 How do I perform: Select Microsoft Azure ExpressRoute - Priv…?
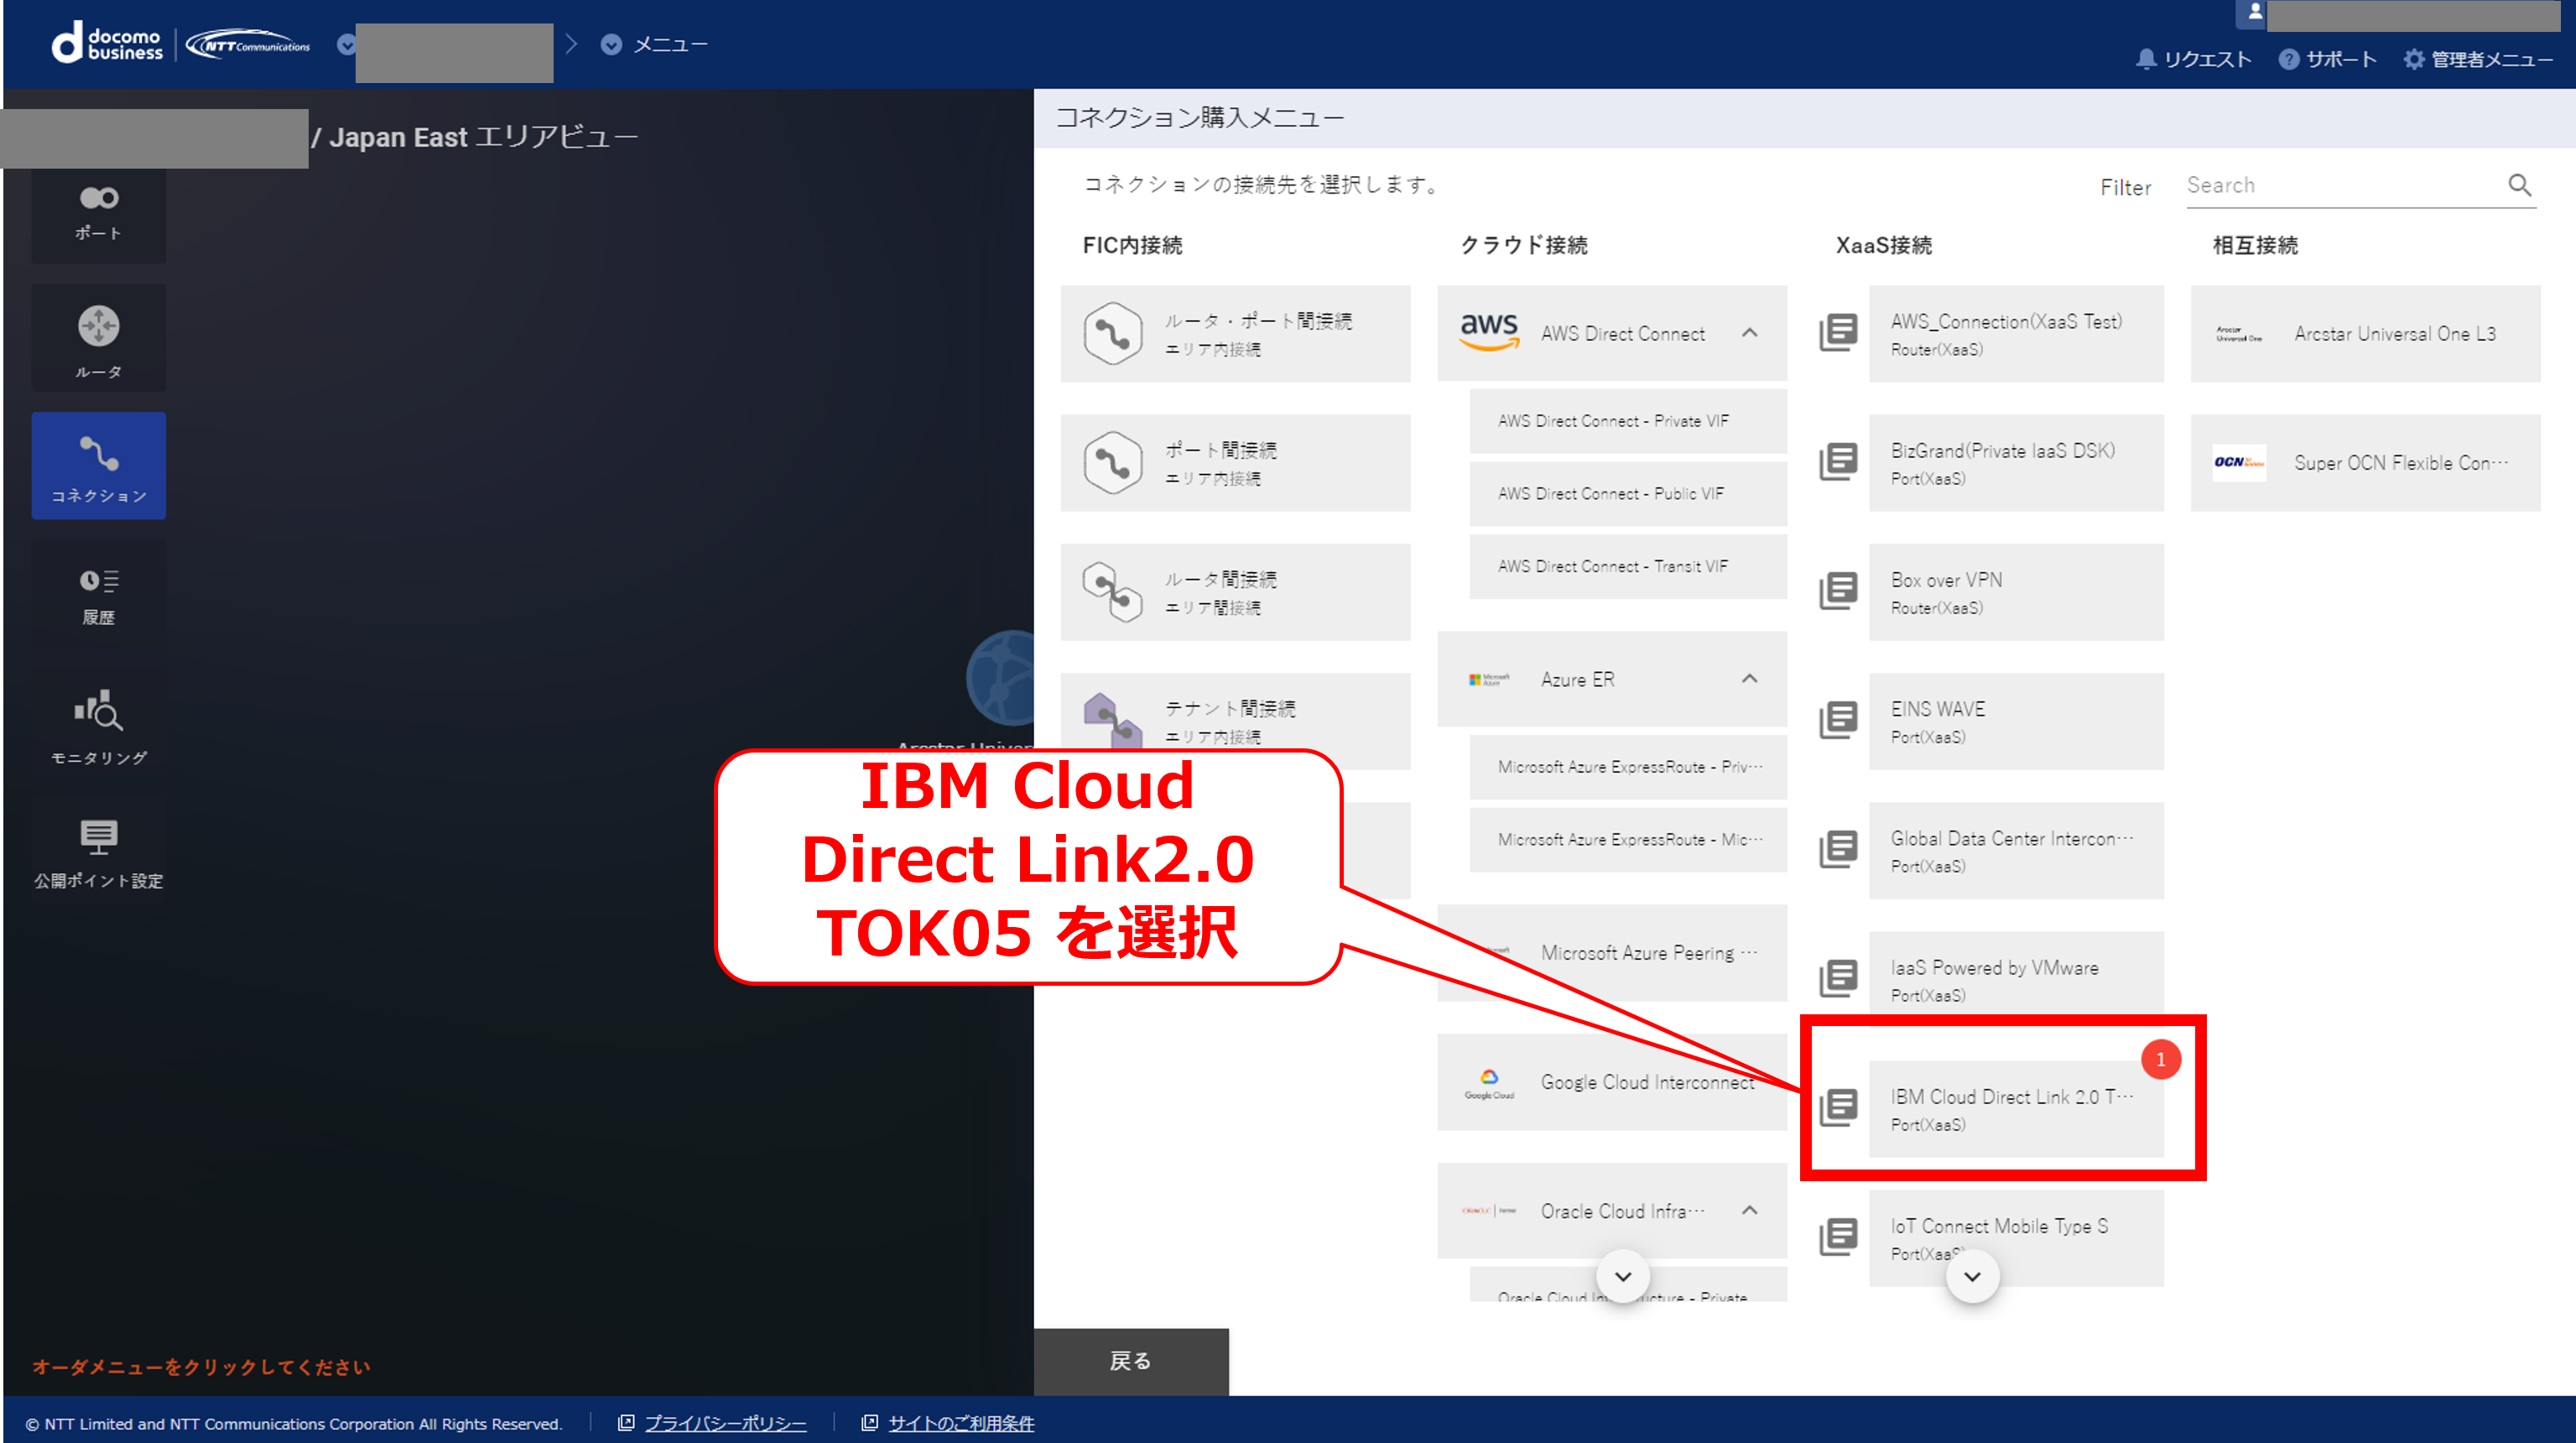pos(1627,767)
